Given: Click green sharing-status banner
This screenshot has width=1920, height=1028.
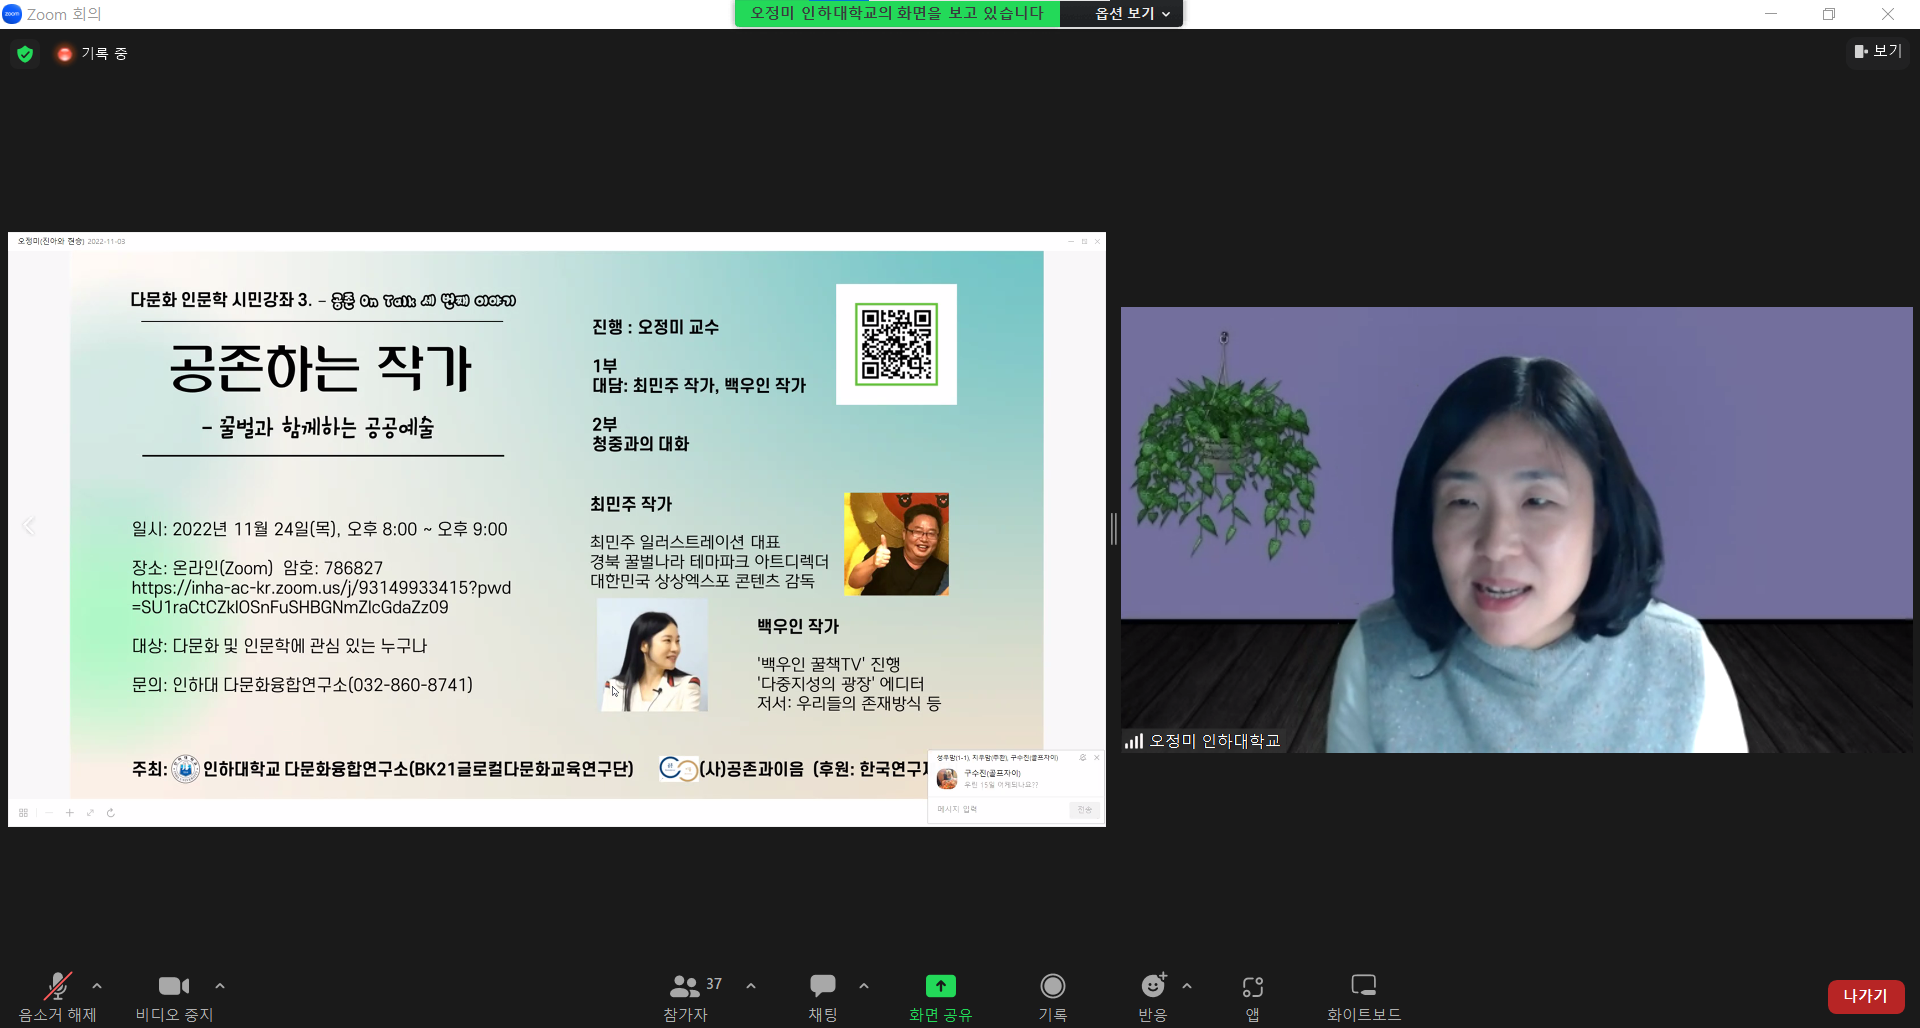Looking at the screenshot, I should 897,13.
